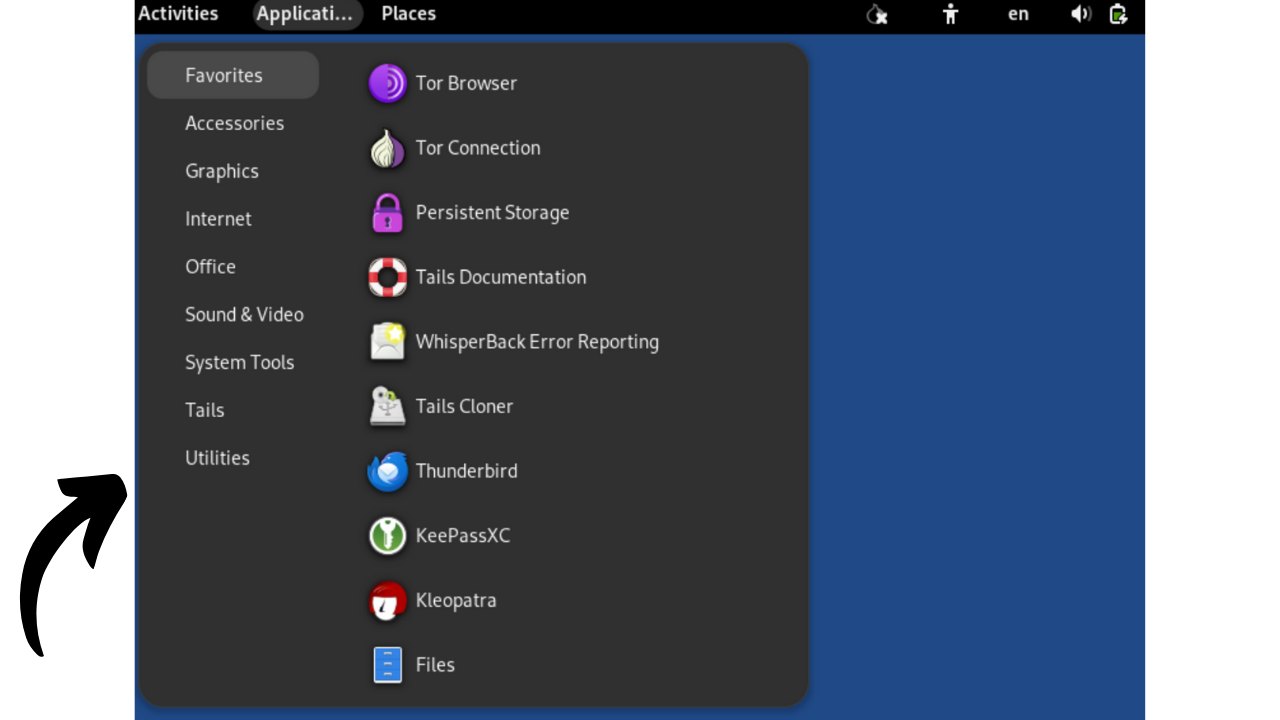1280x720 pixels.
Task: Select the Favorites category
Action: pos(233,75)
